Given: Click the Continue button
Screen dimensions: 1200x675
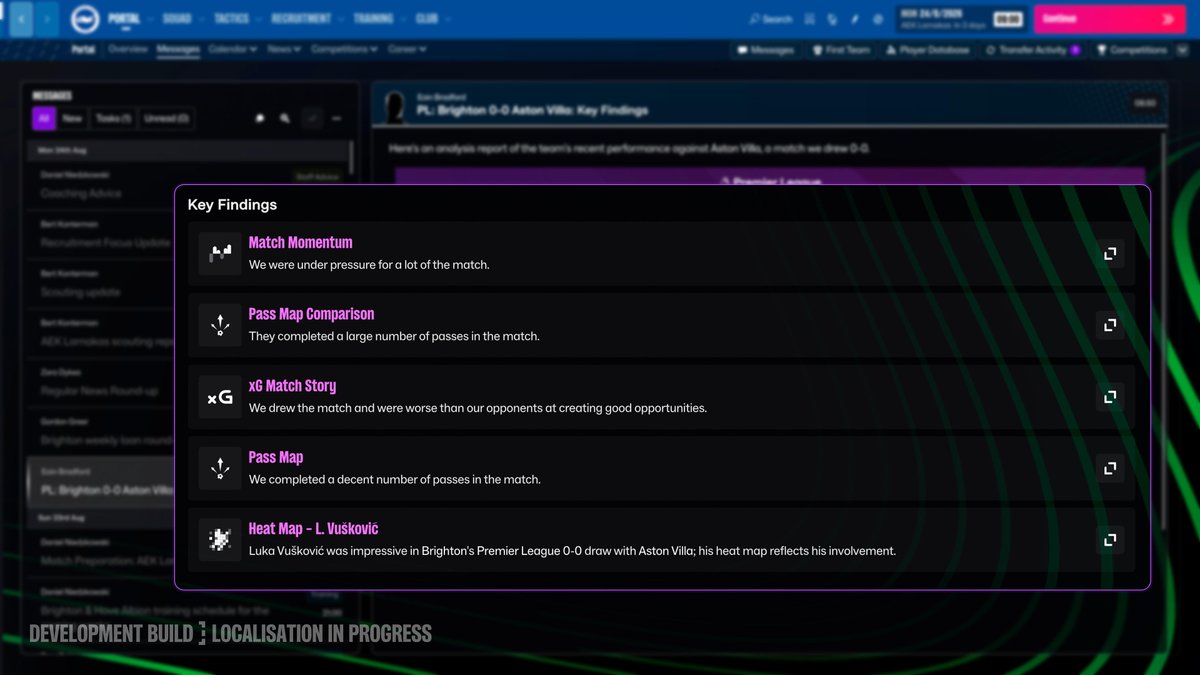Looking at the screenshot, I should coord(1108,19).
